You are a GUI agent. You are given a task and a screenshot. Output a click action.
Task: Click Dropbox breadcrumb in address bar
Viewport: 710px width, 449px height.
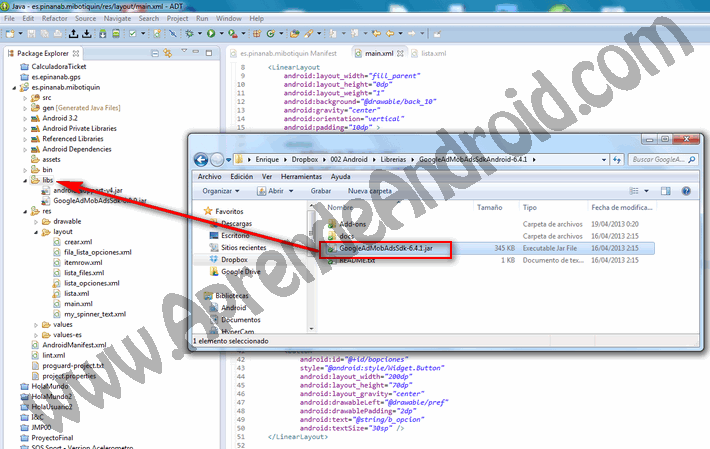305,159
